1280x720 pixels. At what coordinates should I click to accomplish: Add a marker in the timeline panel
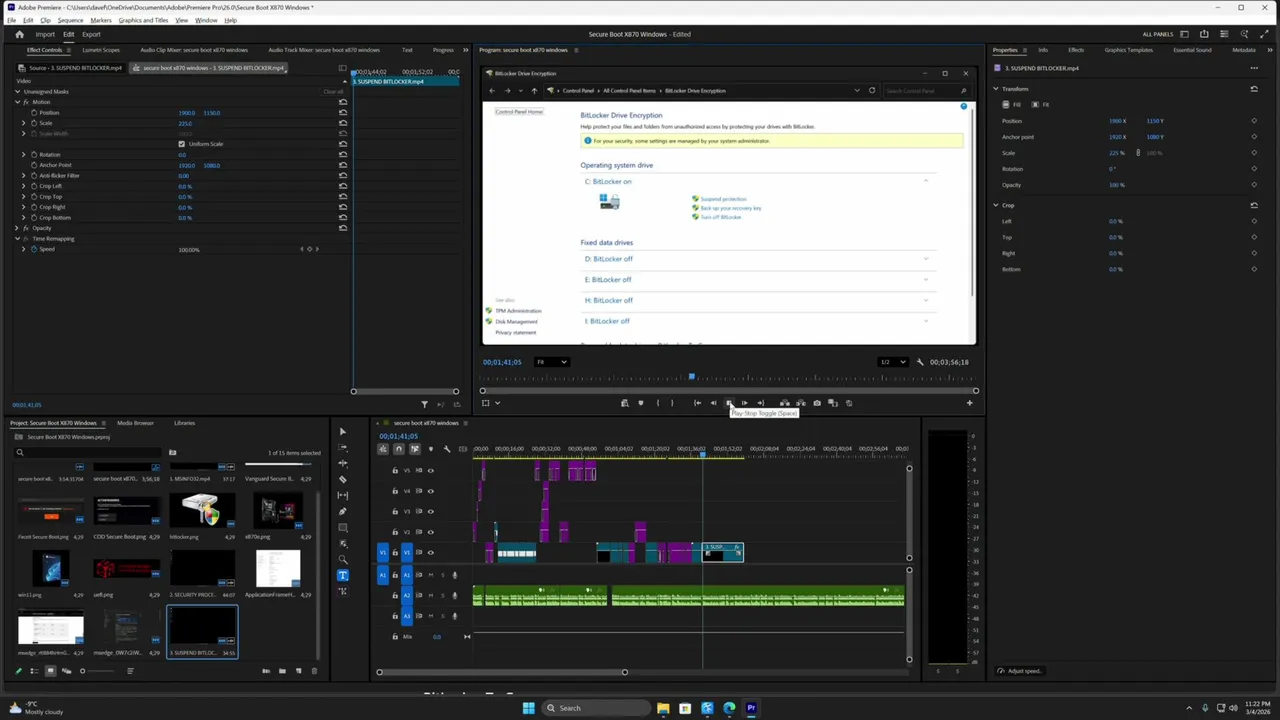point(431,449)
